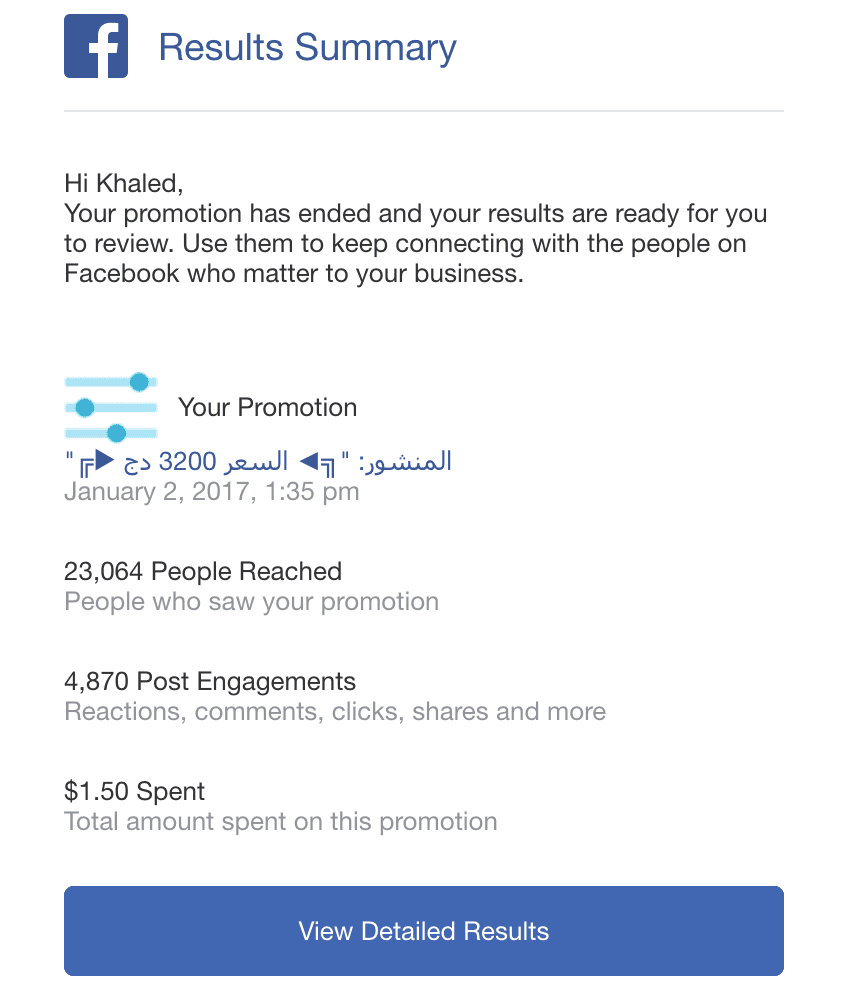The width and height of the screenshot is (850, 998).
Task: Click "Total amount spent on this promotion" text
Action: tap(280, 821)
